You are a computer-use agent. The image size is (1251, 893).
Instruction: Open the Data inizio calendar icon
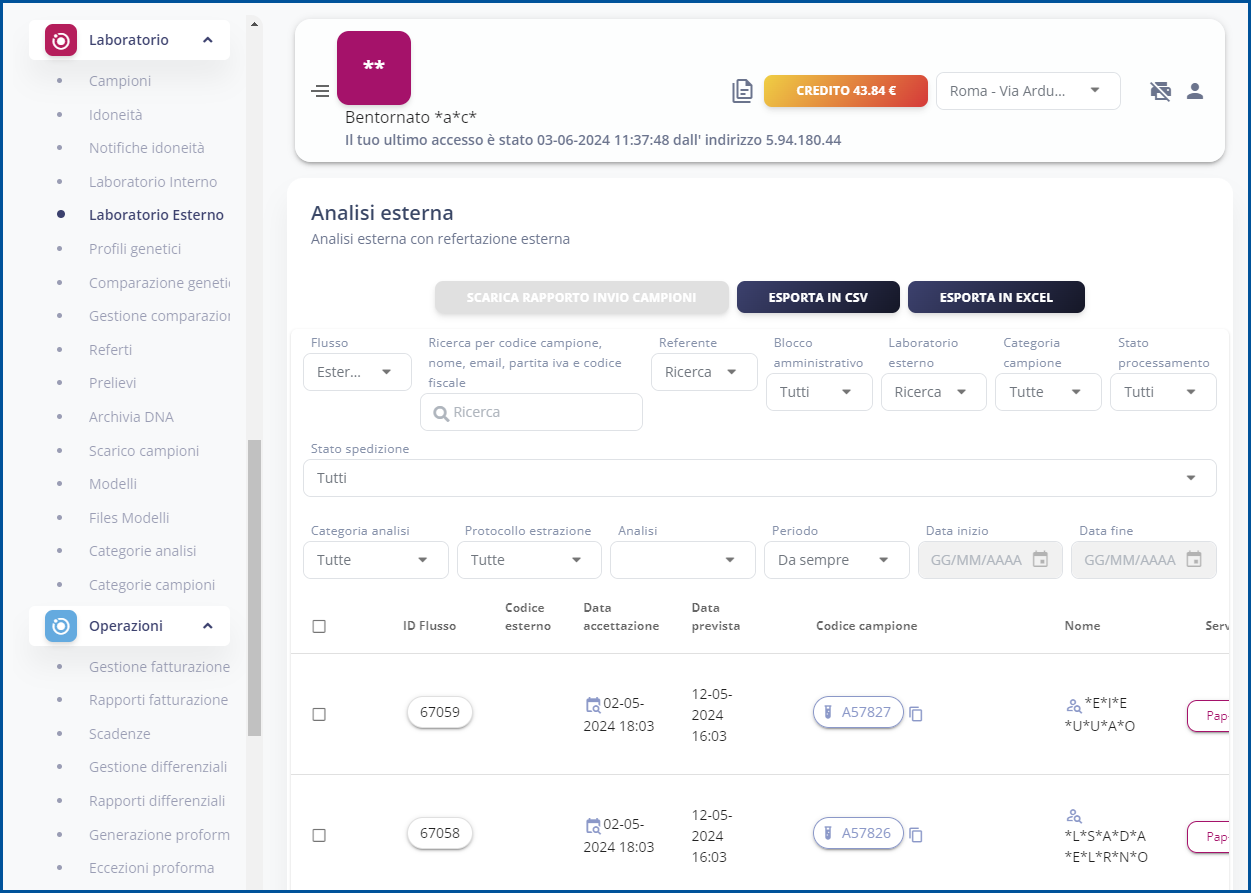tap(1040, 560)
